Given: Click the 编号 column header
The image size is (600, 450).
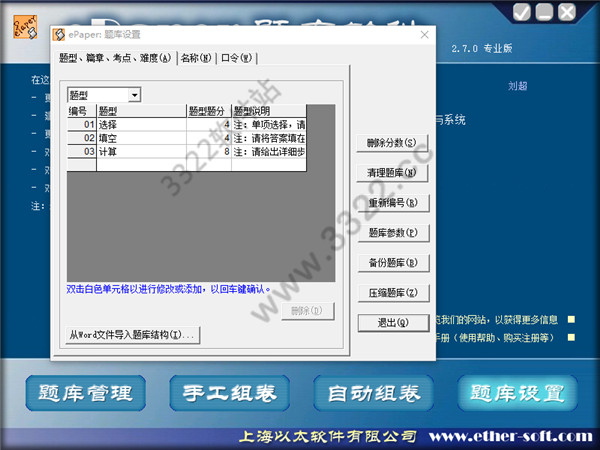Looking at the screenshot, I should (x=82, y=111).
